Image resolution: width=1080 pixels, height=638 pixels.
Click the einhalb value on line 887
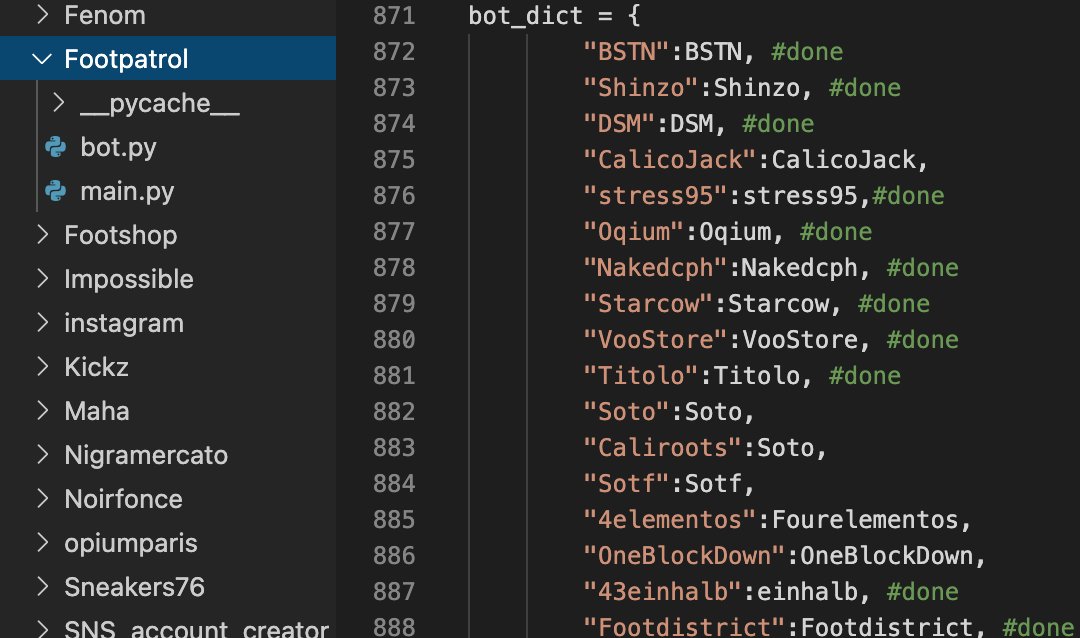[x=807, y=591]
